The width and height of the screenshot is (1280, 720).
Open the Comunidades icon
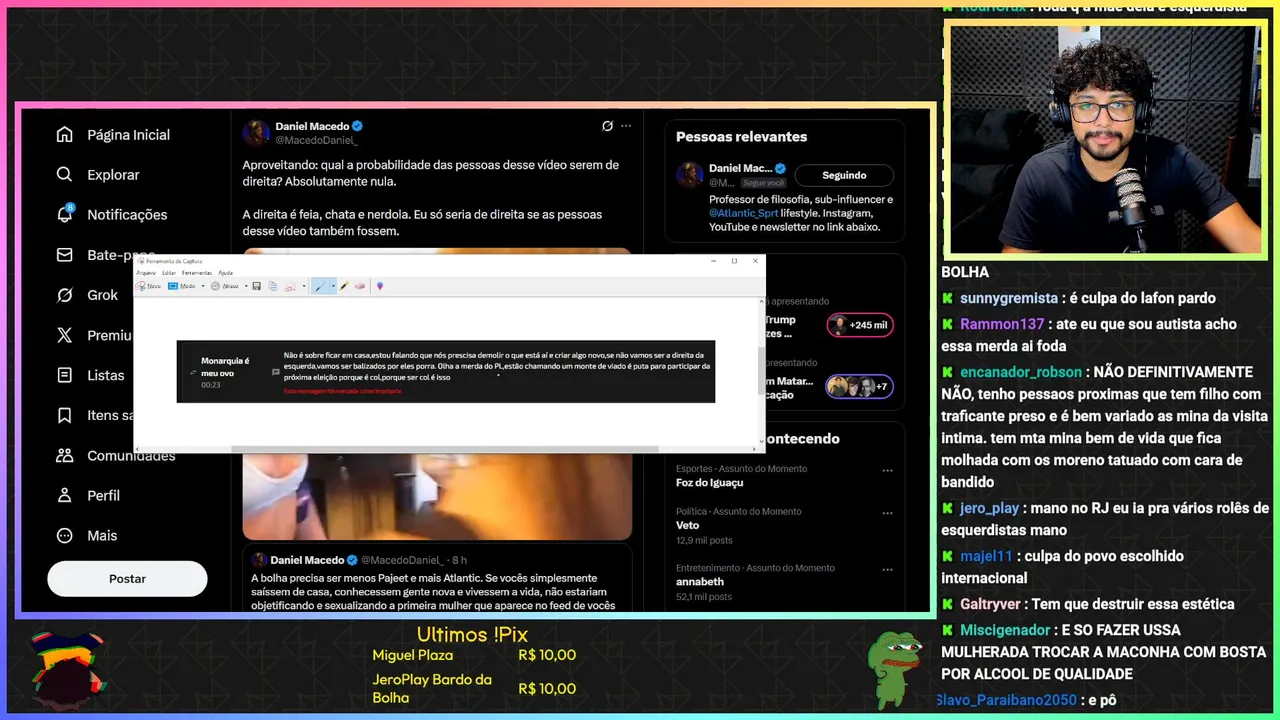64,455
